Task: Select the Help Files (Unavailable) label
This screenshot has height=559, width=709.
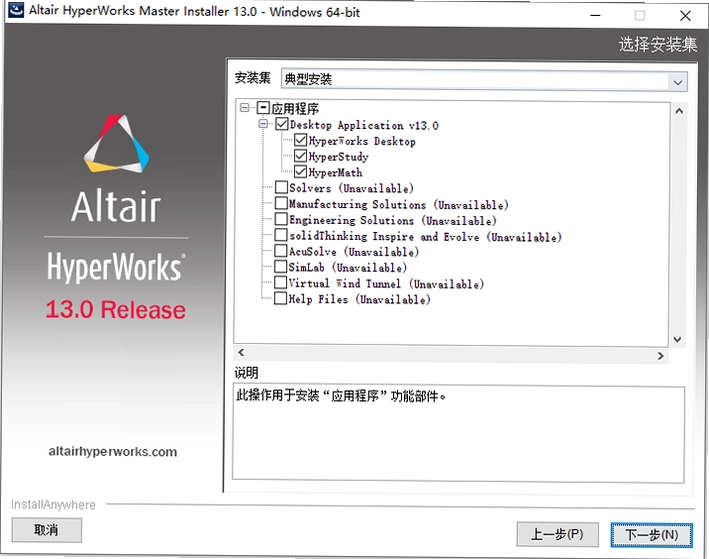Action: click(x=359, y=299)
